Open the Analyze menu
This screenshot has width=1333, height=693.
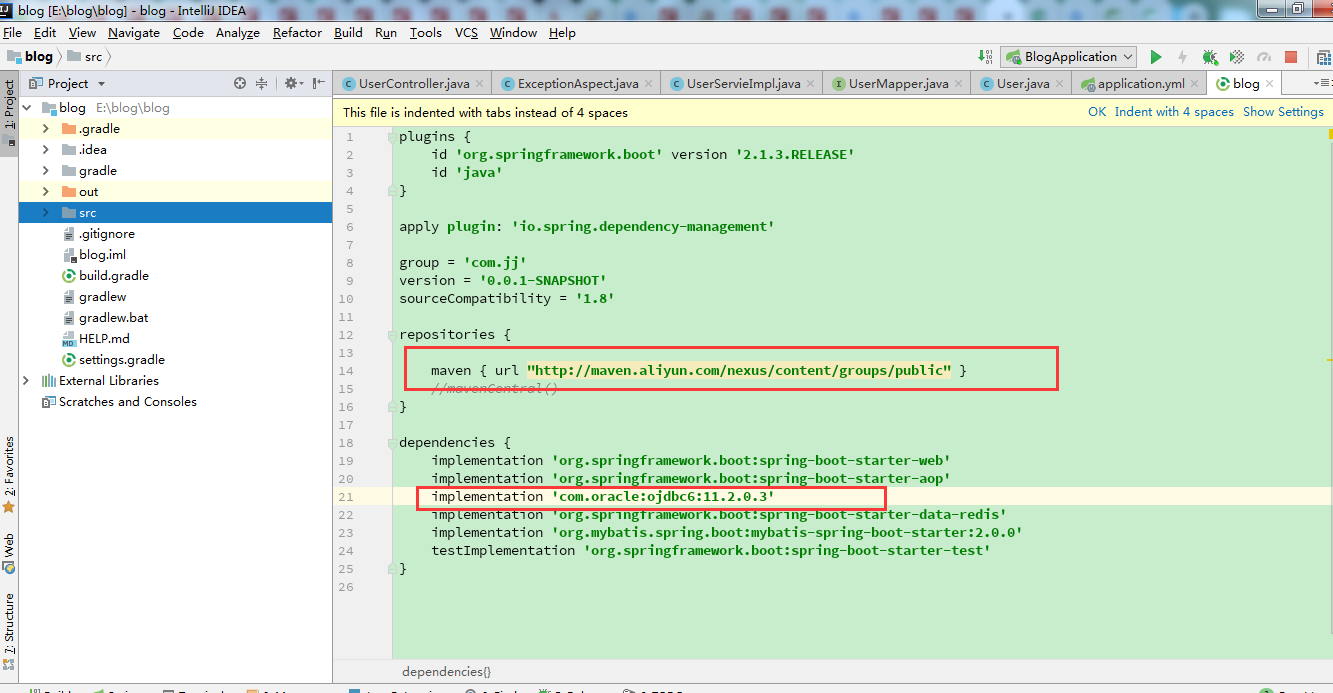point(238,32)
